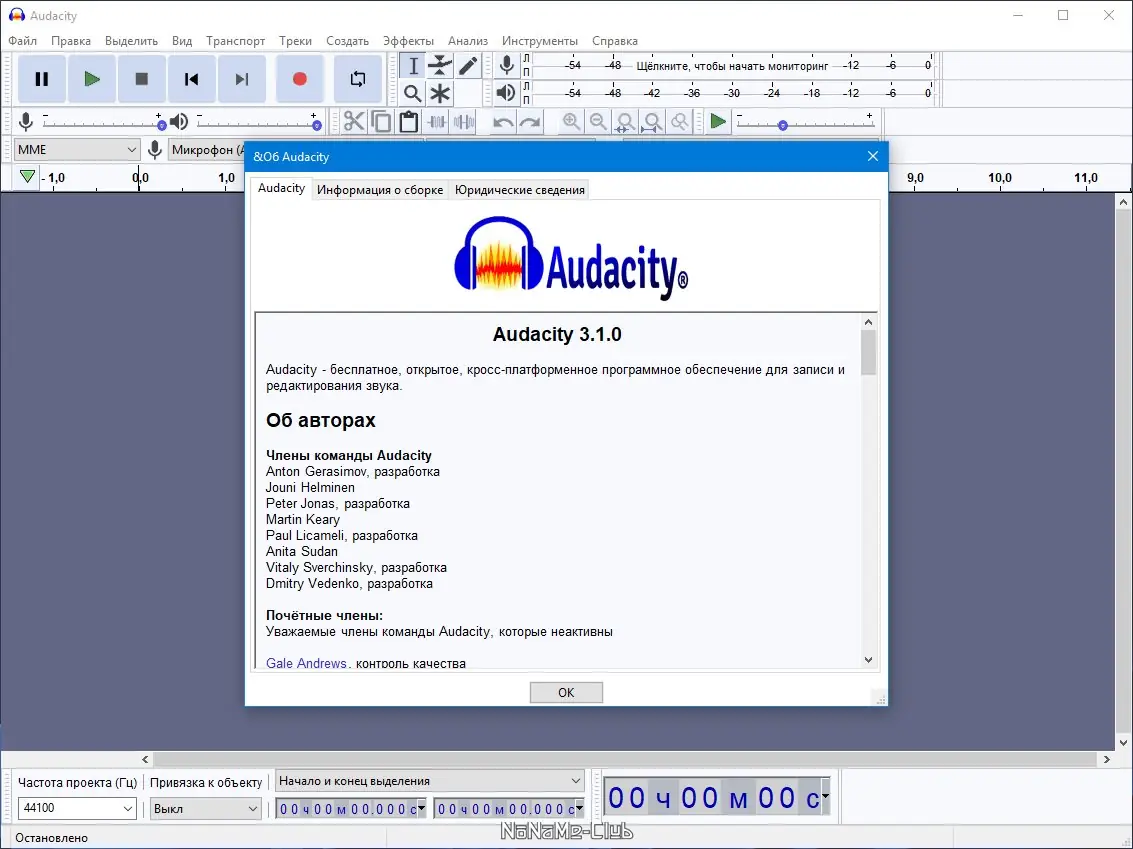This screenshot has width=1133, height=849.
Task: Toggle the Loop playback button
Action: click(x=358, y=79)
